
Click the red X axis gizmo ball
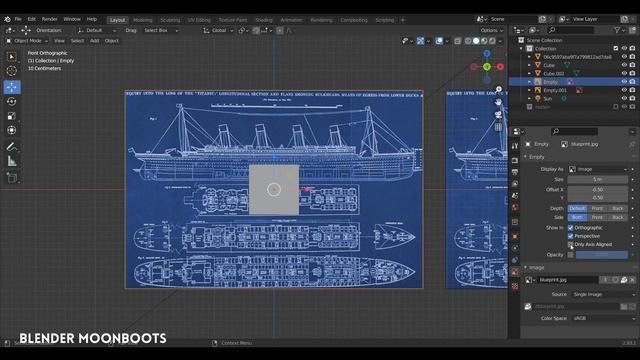500,67
